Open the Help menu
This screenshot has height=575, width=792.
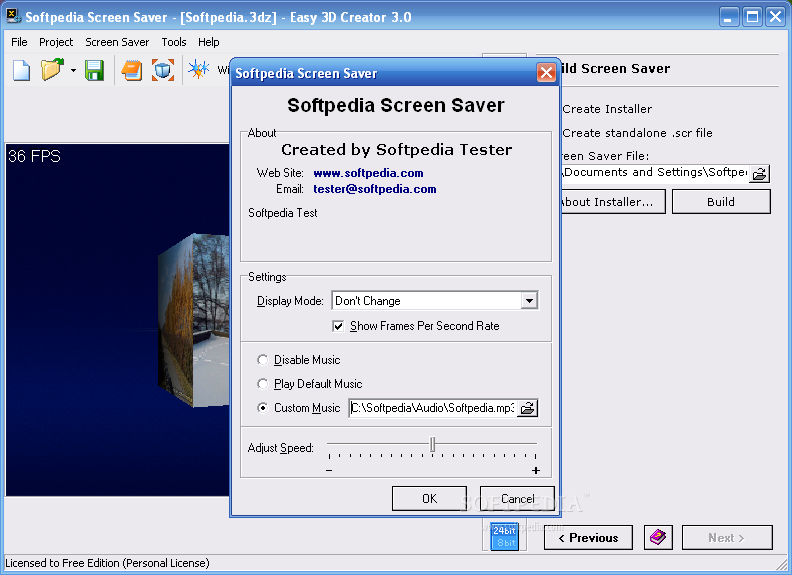coord(209,42)
